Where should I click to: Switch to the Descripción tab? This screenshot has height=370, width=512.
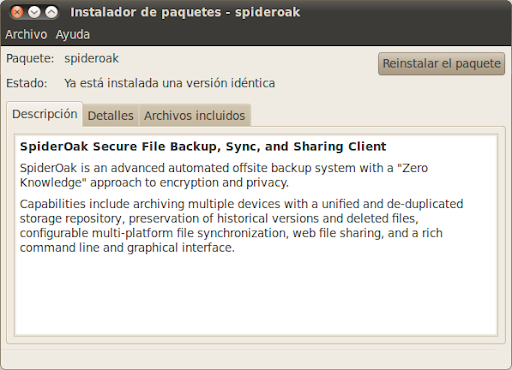click(45, 114)
